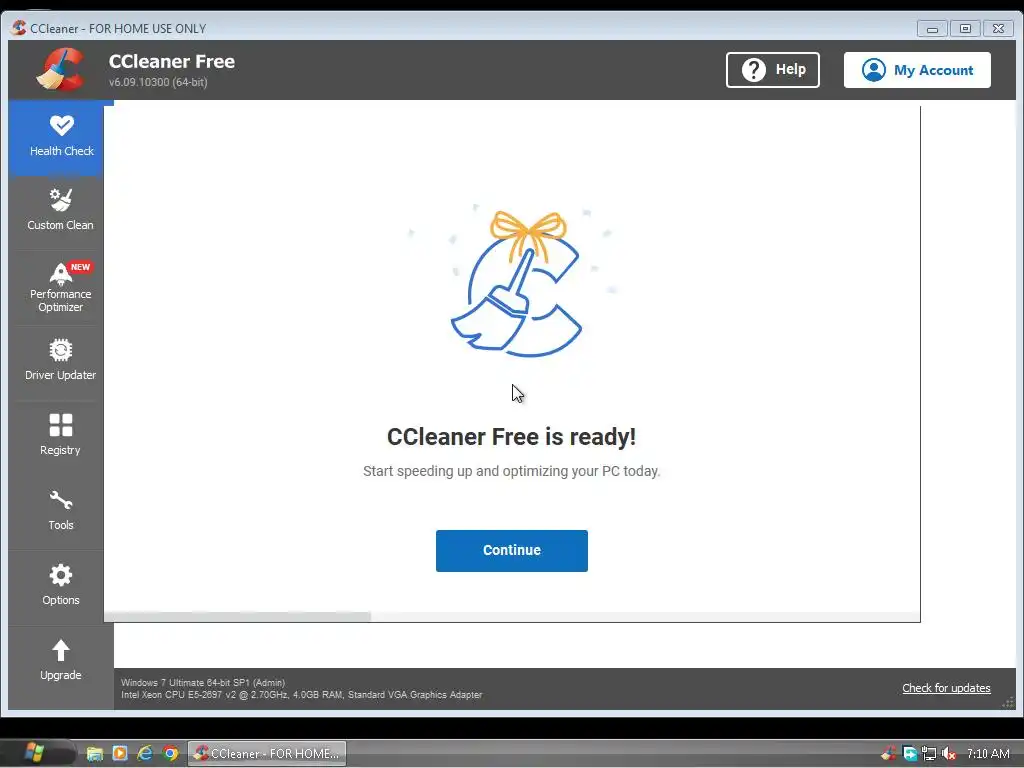Click the CCleaner system tray icon
Image resolution: width=1024 pixels, height=768 pixels.
(889, 754)
